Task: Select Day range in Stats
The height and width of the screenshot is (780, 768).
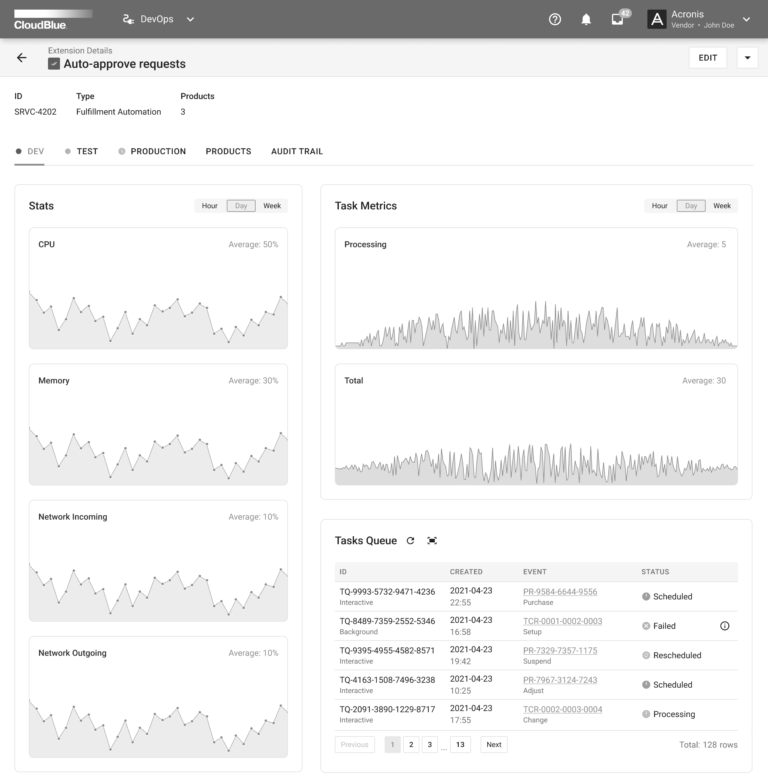Action: [241, 206]
